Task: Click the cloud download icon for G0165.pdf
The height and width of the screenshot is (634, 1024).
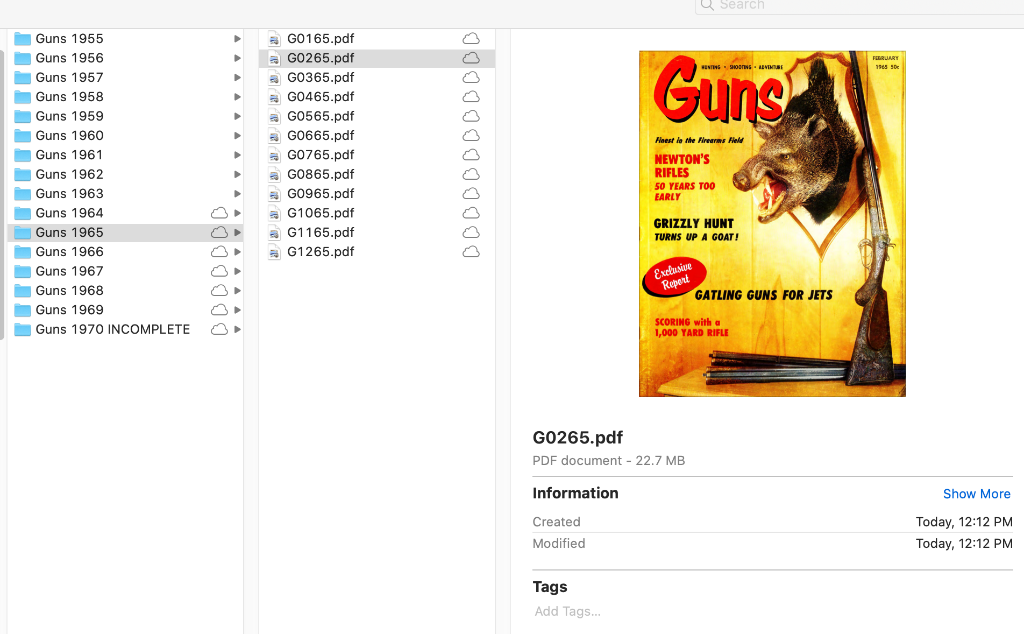Action: pyautogui.click(x=471, y=39)
